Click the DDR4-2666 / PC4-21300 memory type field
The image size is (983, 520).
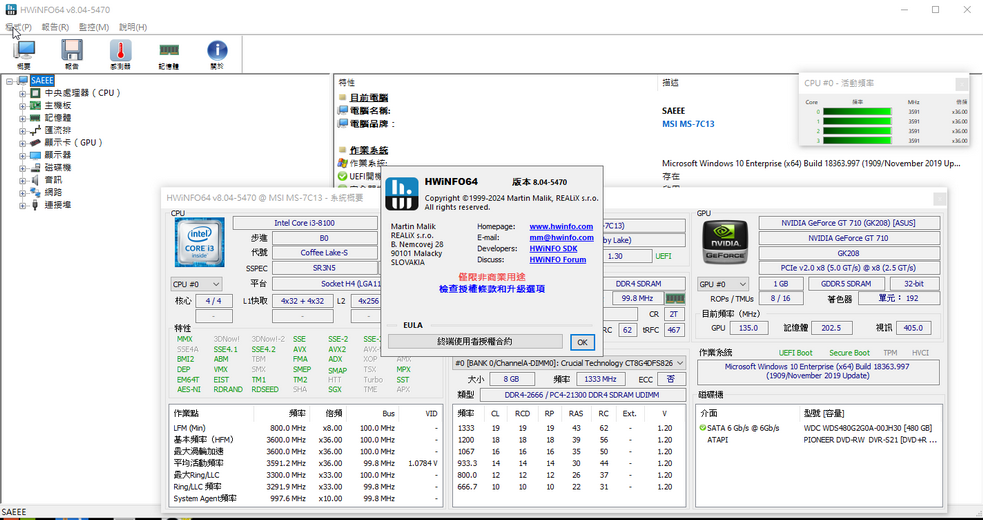(x=582, y=395)
